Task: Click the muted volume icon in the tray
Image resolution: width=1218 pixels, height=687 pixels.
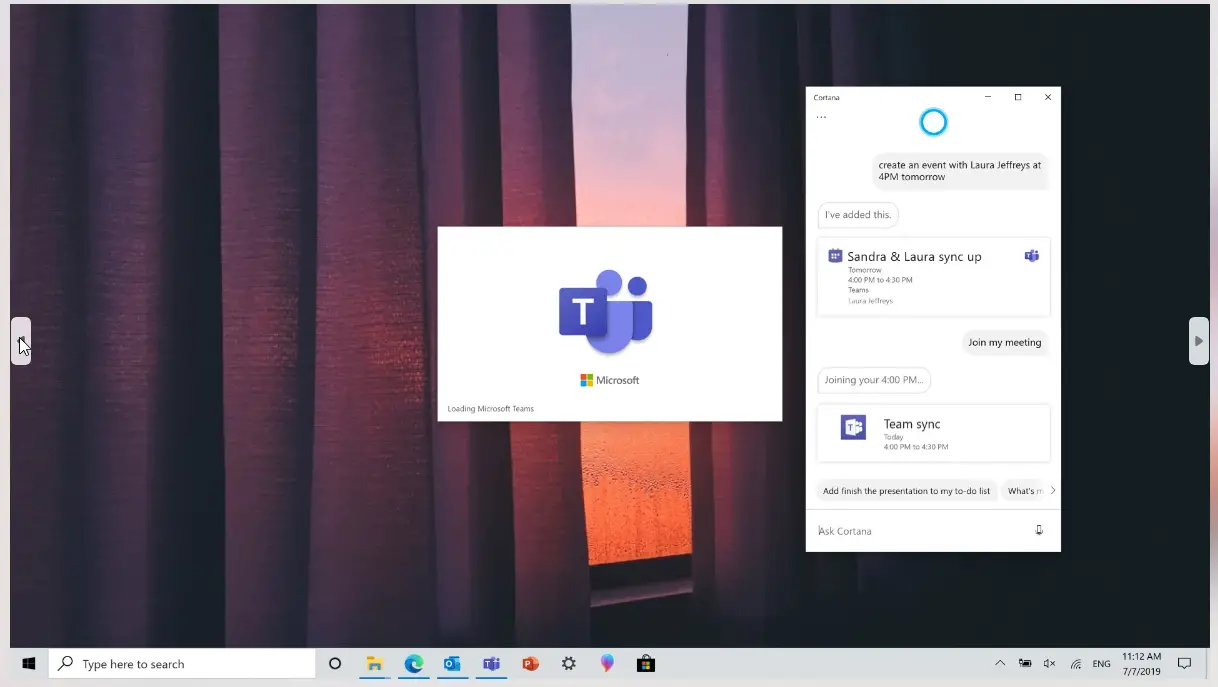Action: coord(1050,663)
